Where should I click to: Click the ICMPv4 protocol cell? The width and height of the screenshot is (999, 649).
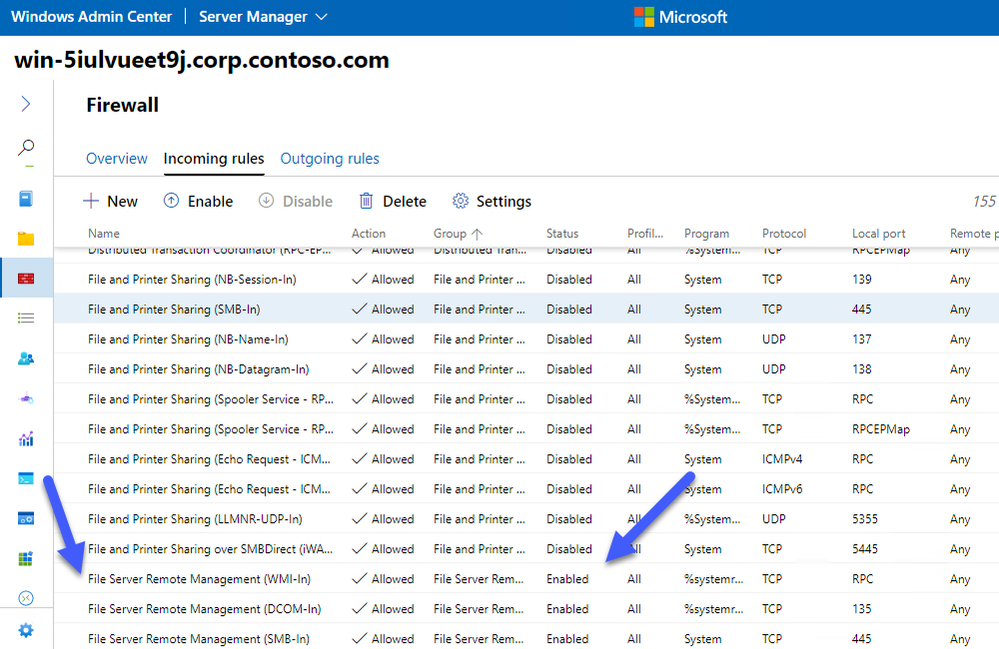(782, 459)
